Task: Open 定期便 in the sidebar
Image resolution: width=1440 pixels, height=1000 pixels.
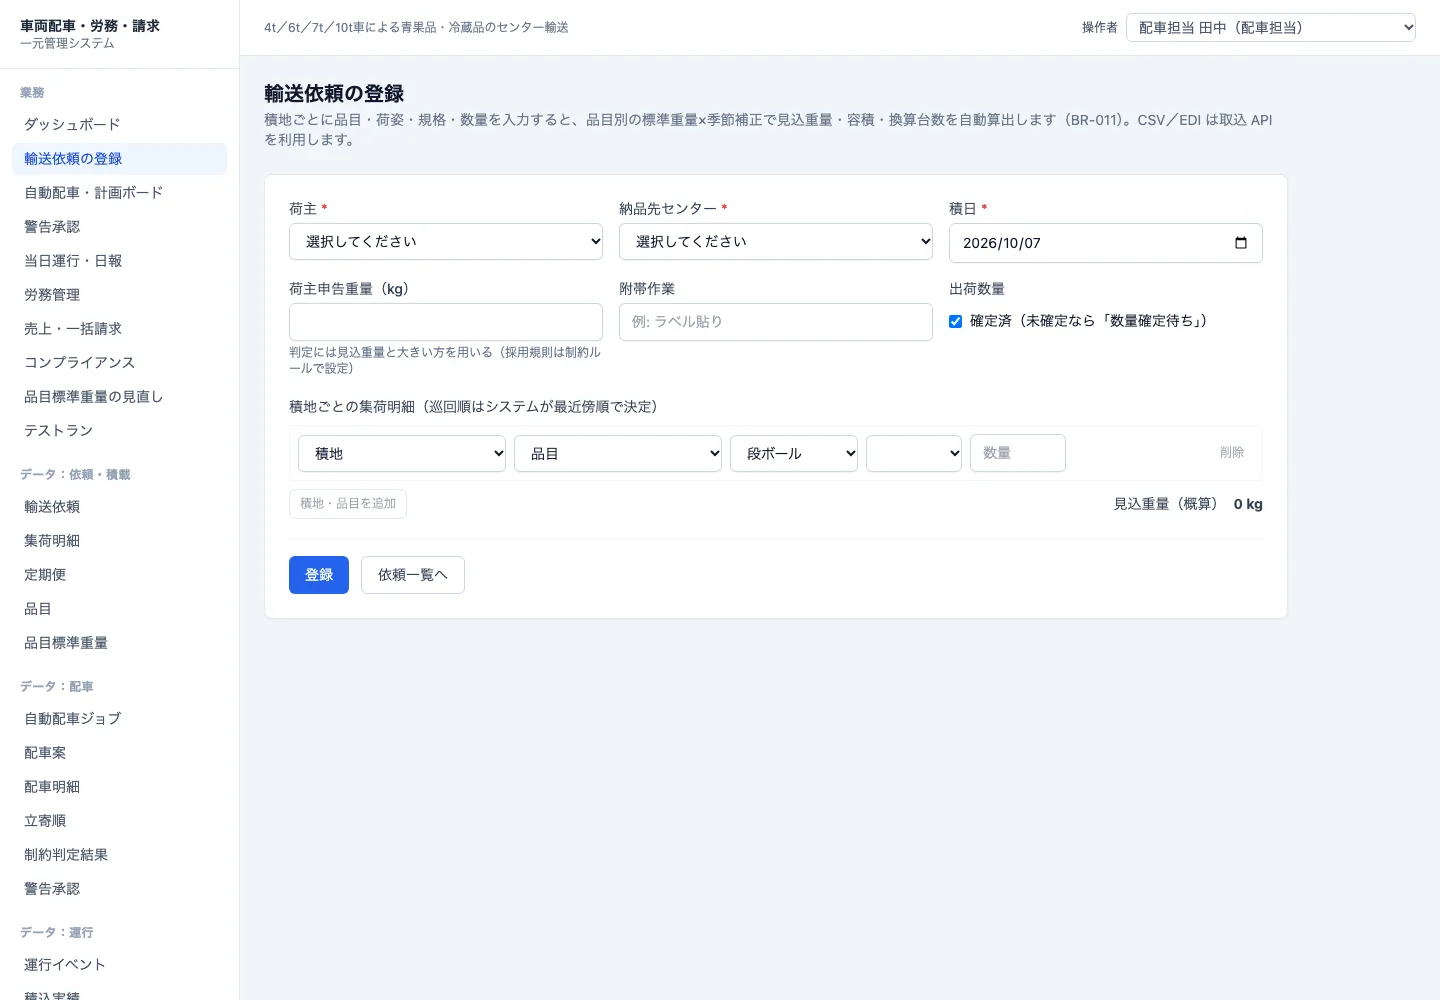Action: pyautogui.click(x=120, y=575)
